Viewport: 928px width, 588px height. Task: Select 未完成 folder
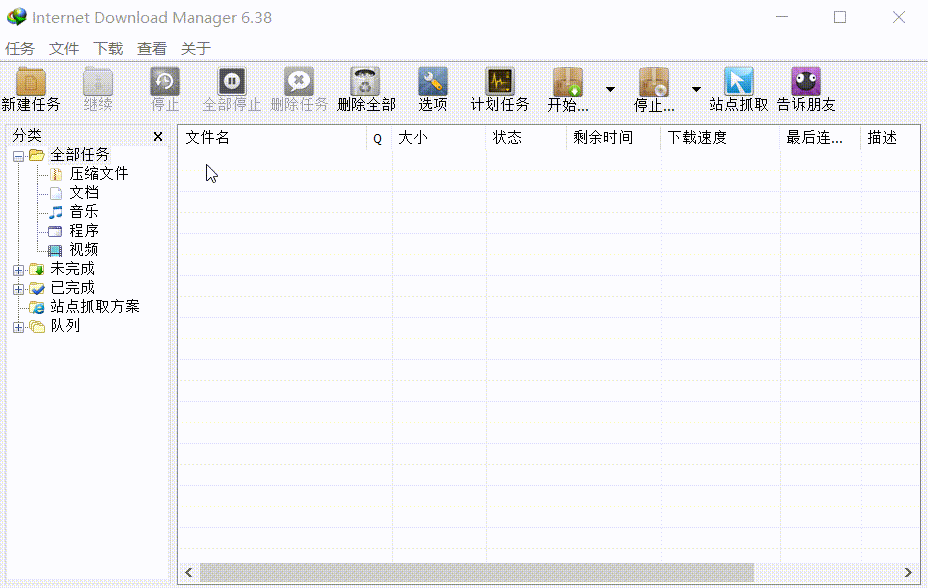72,269
